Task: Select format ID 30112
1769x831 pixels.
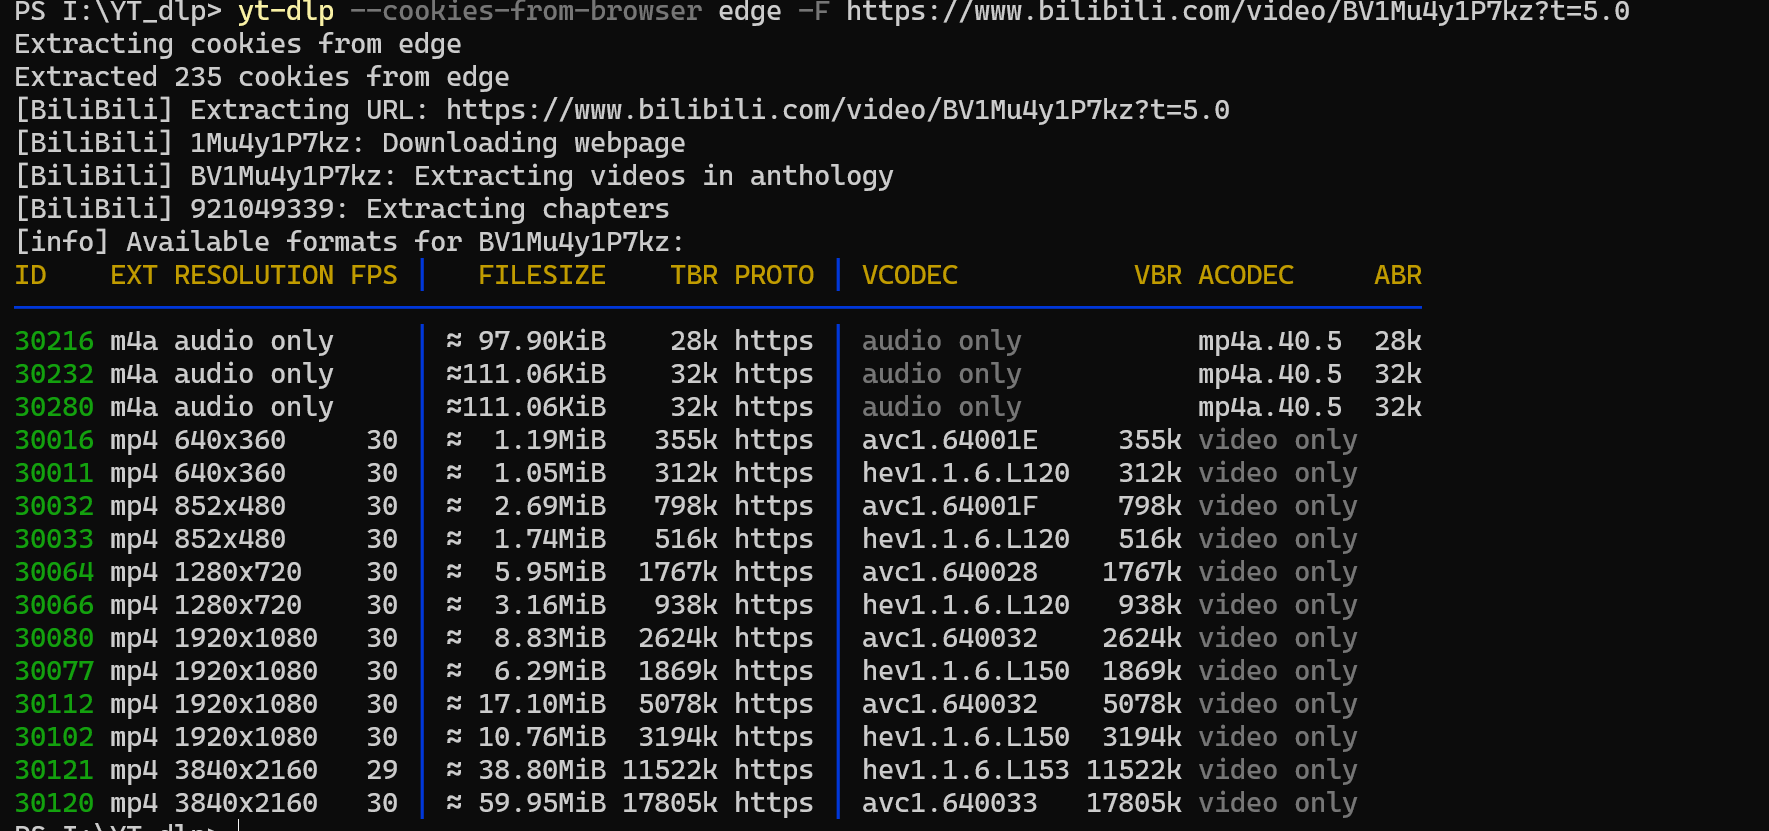Action: tap(54, 704)
